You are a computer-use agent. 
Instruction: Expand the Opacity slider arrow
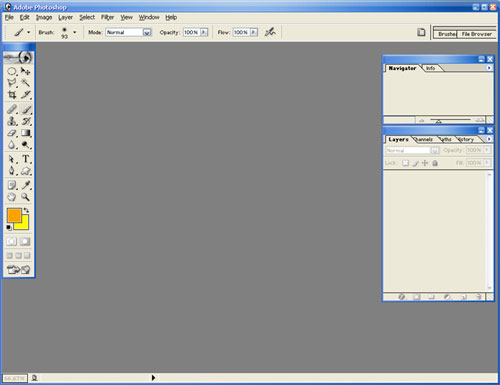point(204,32)
